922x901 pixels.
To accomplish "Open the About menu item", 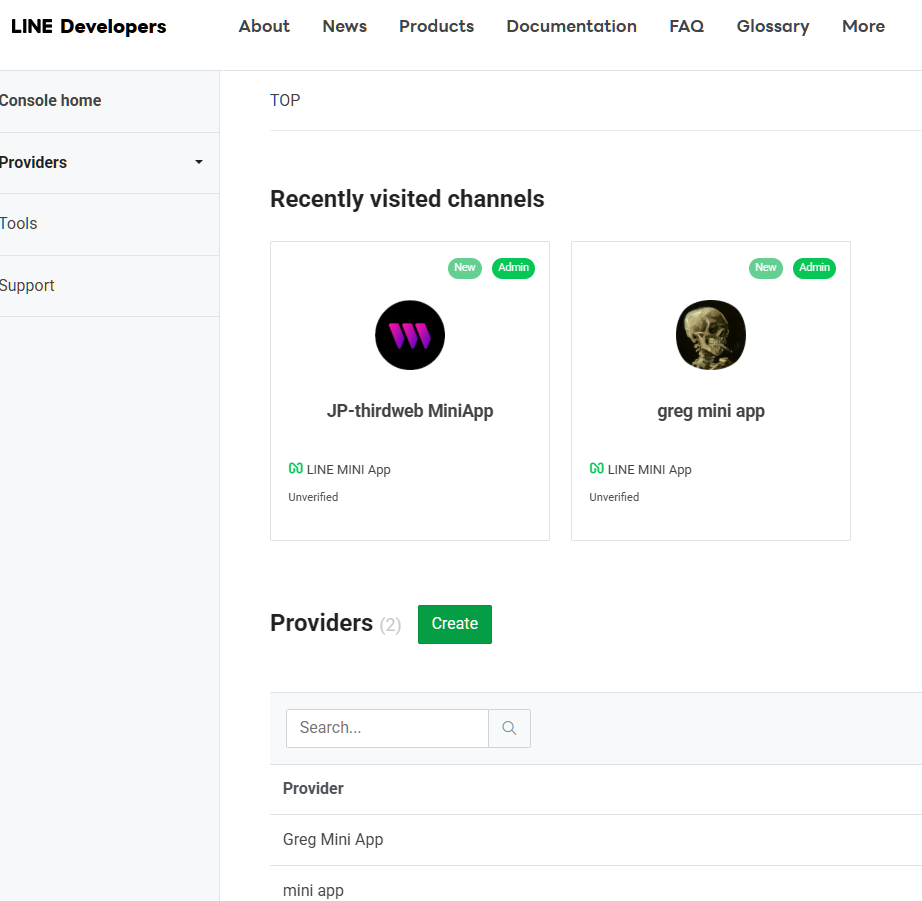I will (x=264, y=26).
